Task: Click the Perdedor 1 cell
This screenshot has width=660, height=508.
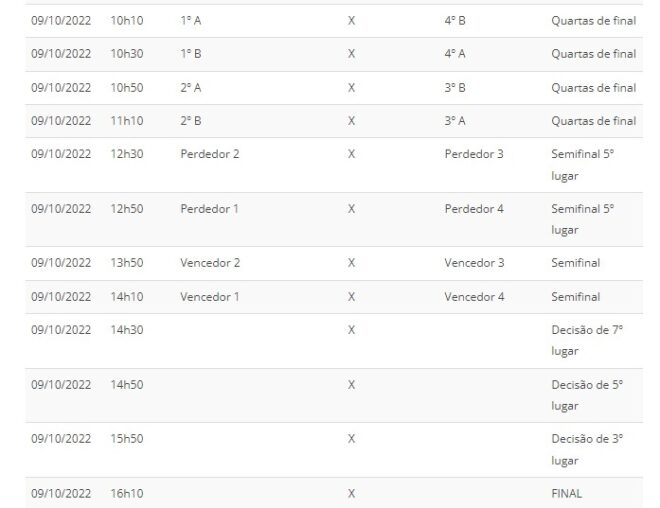Action: click(x=209, y=209)
